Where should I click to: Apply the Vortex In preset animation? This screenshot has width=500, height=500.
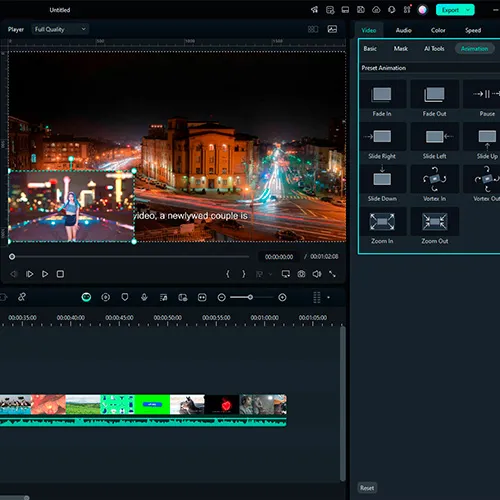pyautogui.click(x=434, y=184)
